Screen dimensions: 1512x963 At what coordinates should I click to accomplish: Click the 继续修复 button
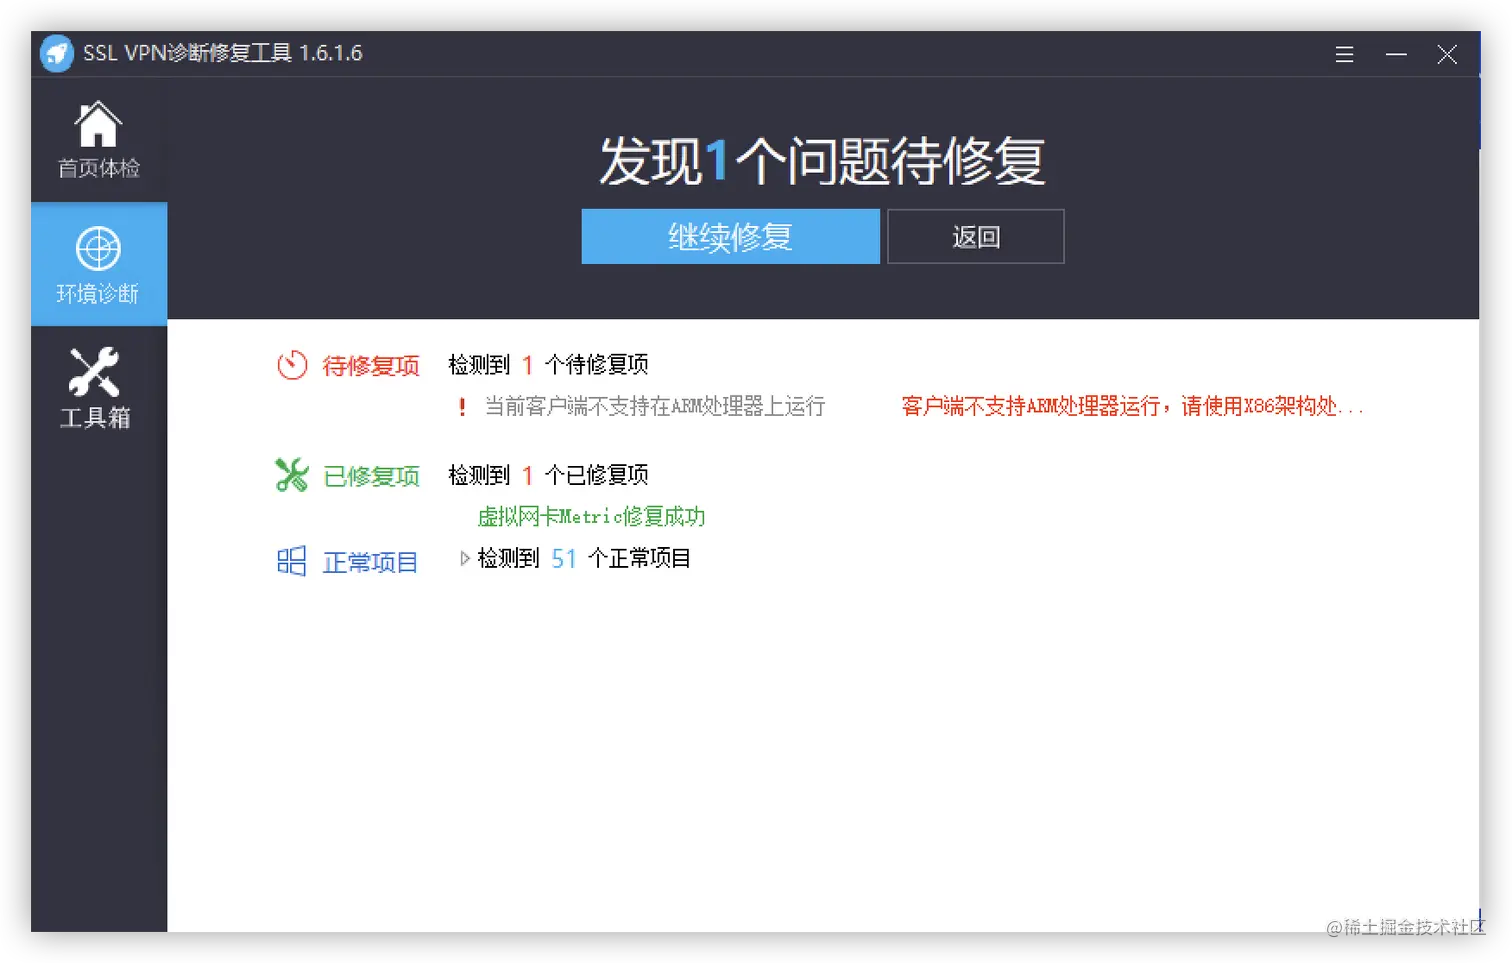pos(730,237)
